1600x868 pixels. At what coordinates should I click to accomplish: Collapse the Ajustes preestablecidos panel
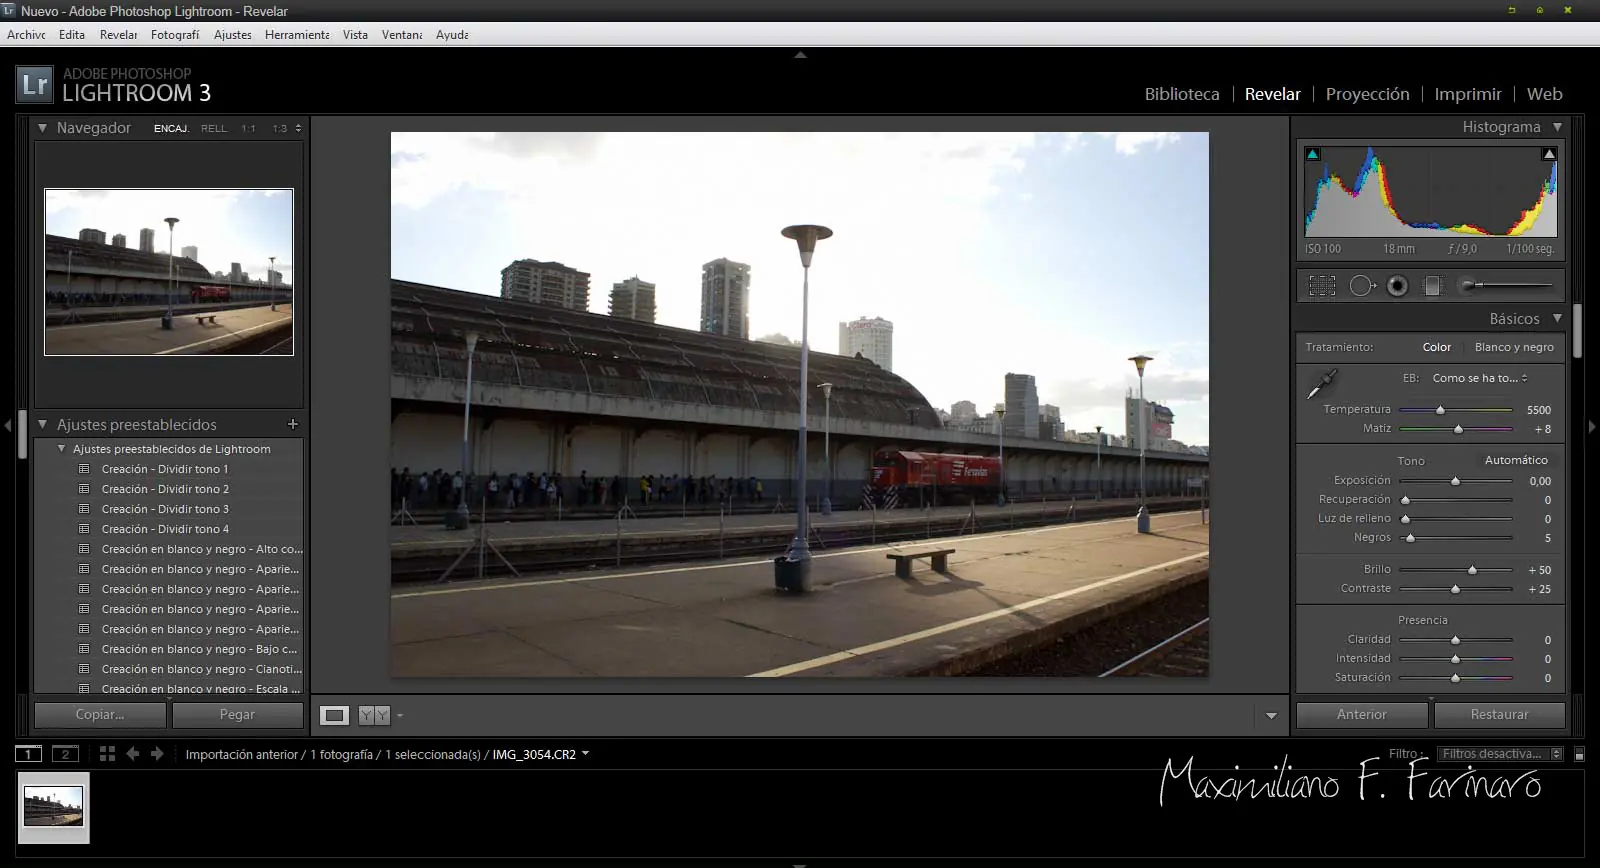click(x=42, y=424)
